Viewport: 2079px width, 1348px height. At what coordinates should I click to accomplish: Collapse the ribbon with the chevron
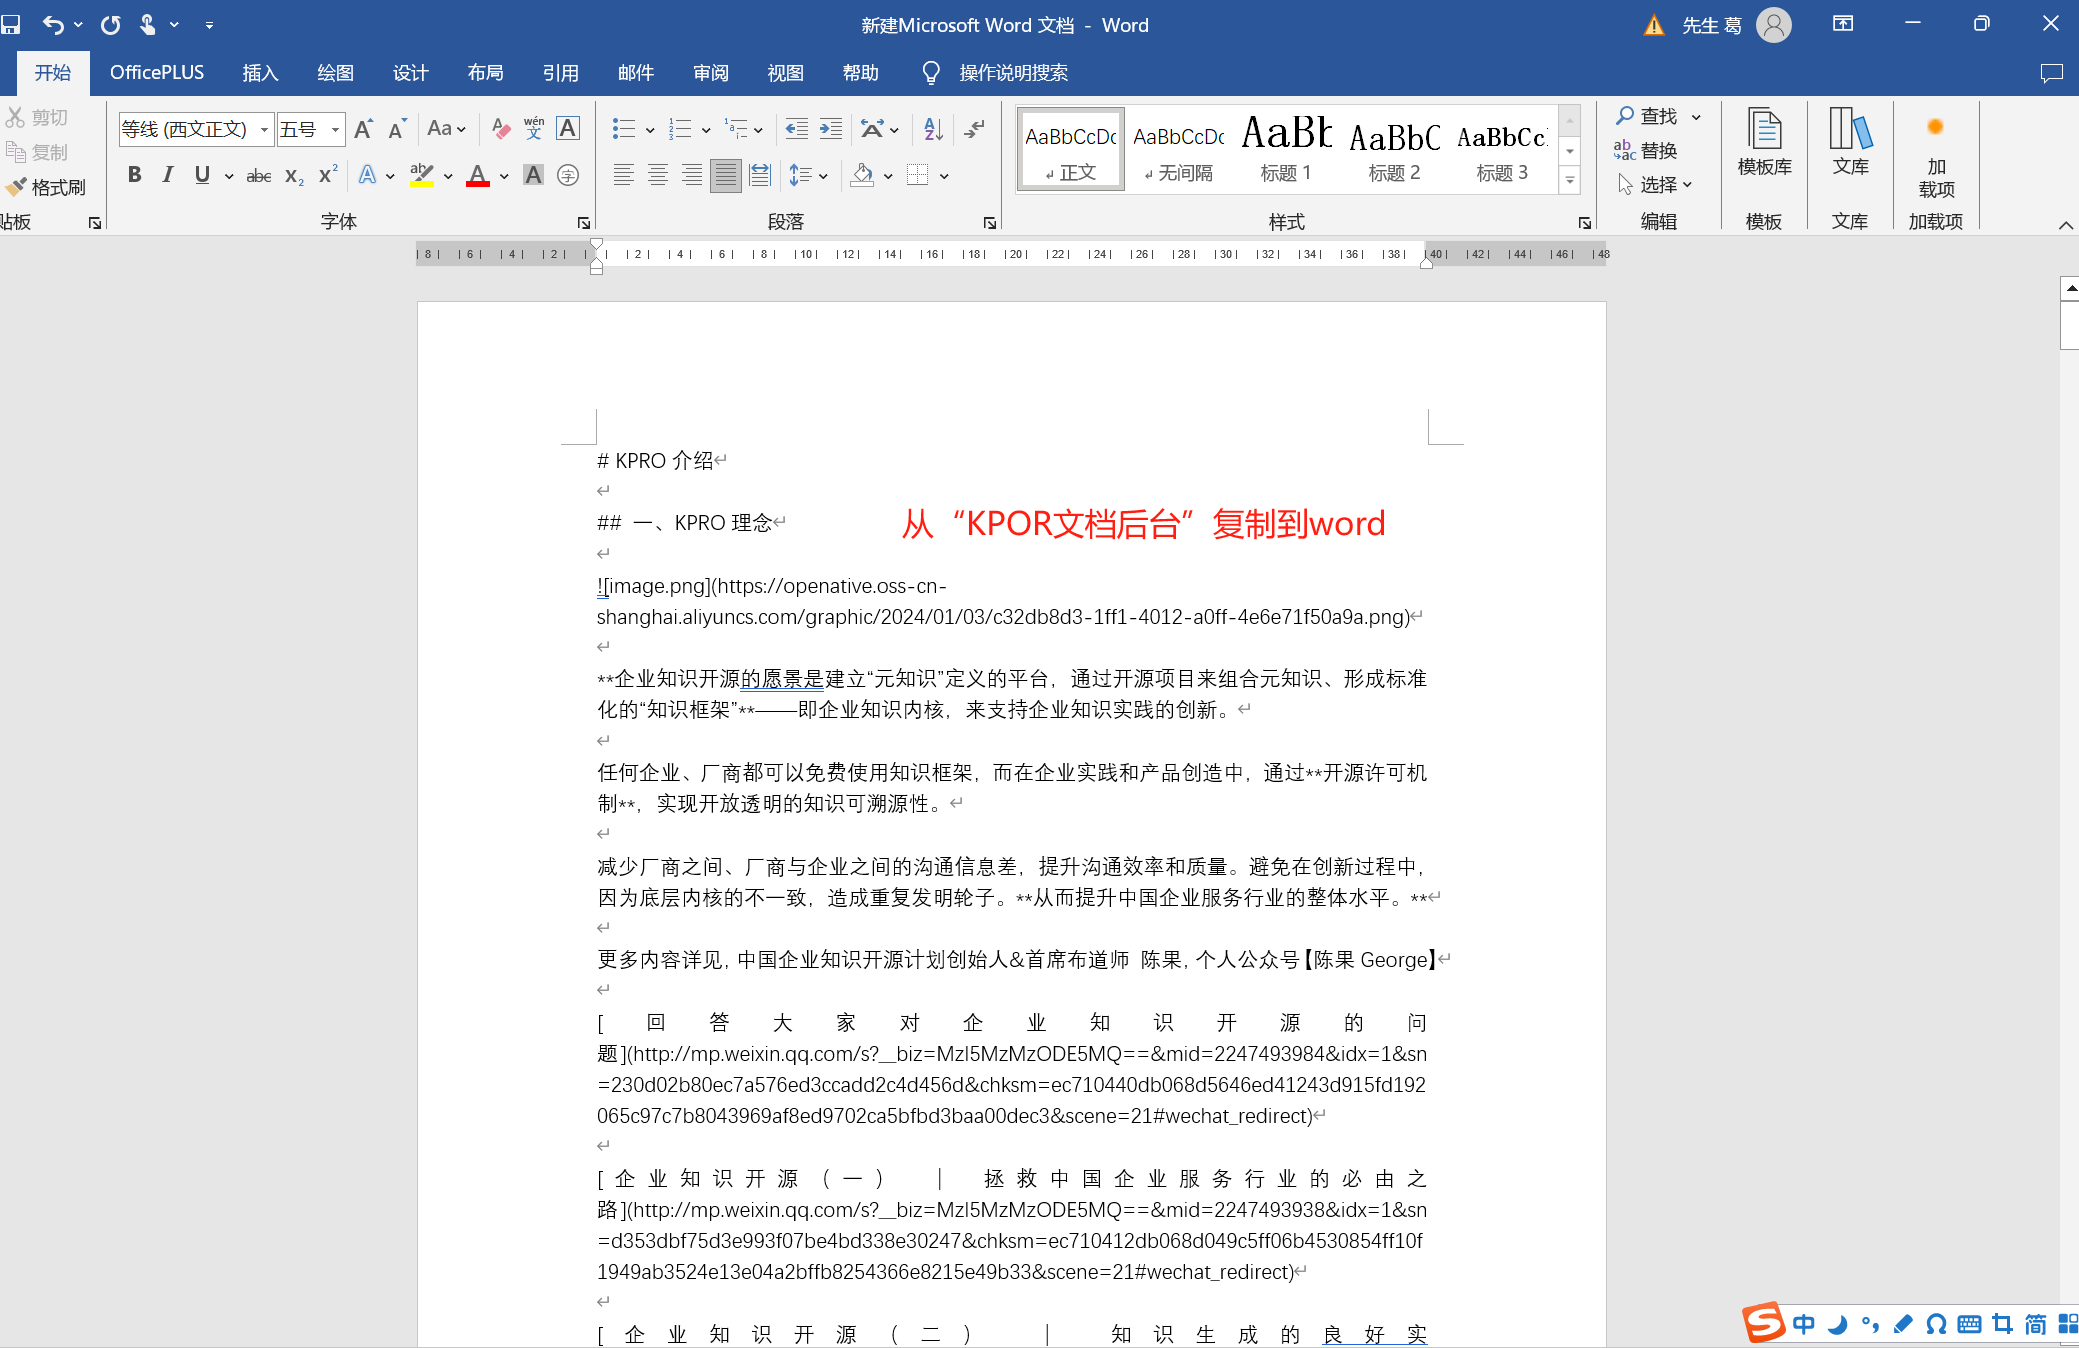[2066, 224]
